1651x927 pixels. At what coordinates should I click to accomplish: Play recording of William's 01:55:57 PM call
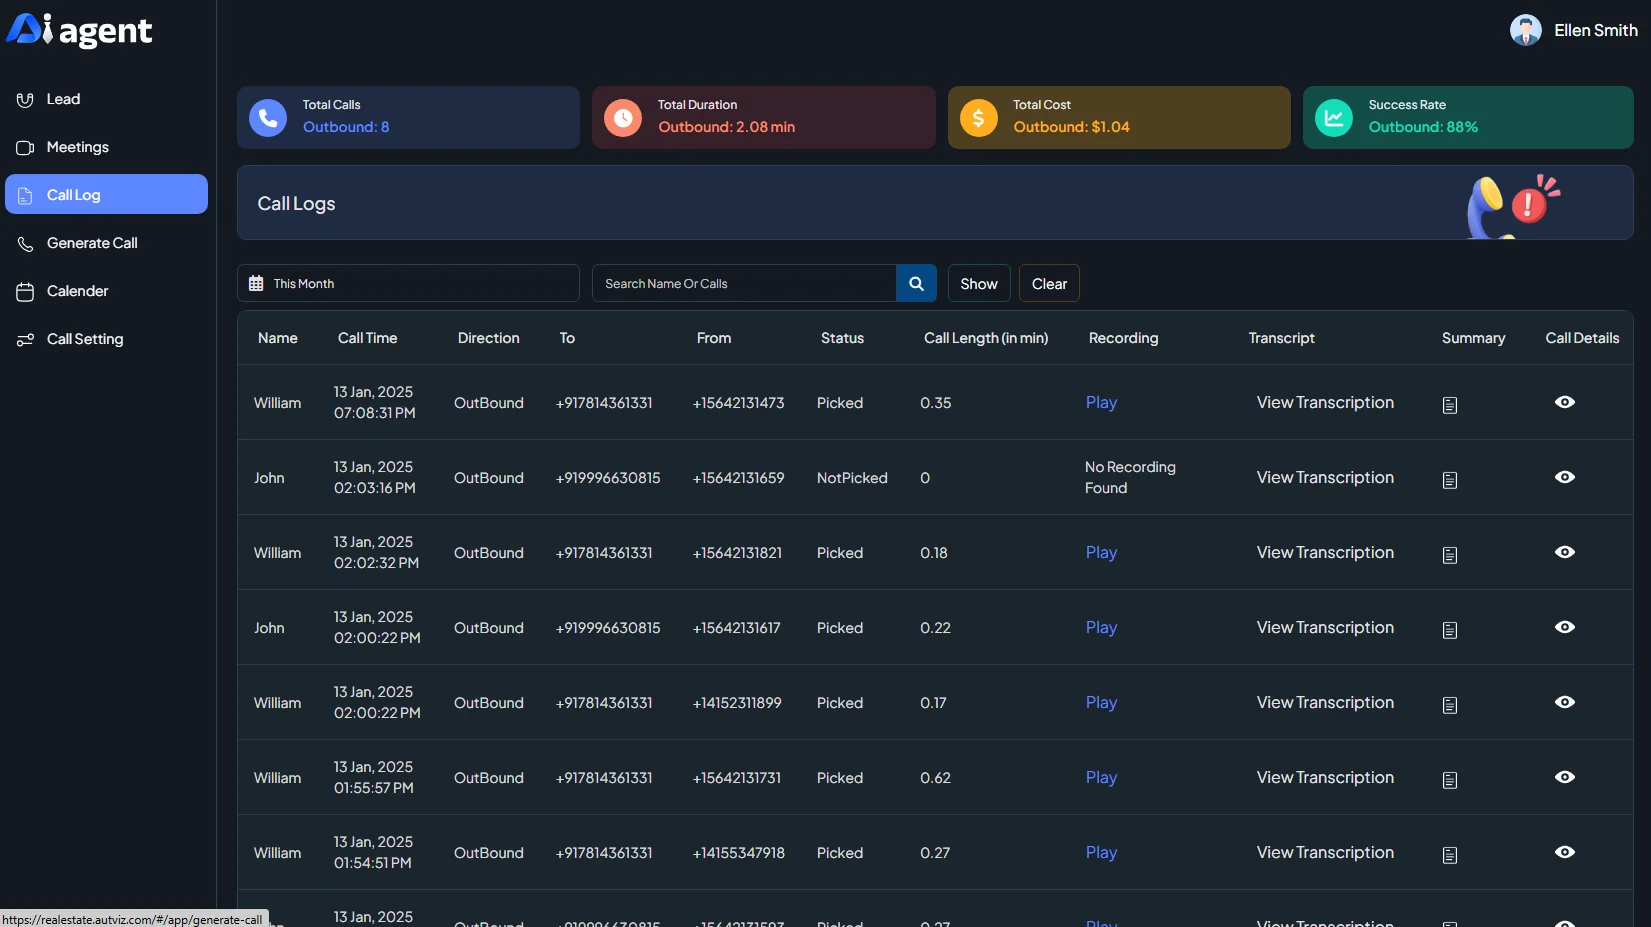(1101, 777)
